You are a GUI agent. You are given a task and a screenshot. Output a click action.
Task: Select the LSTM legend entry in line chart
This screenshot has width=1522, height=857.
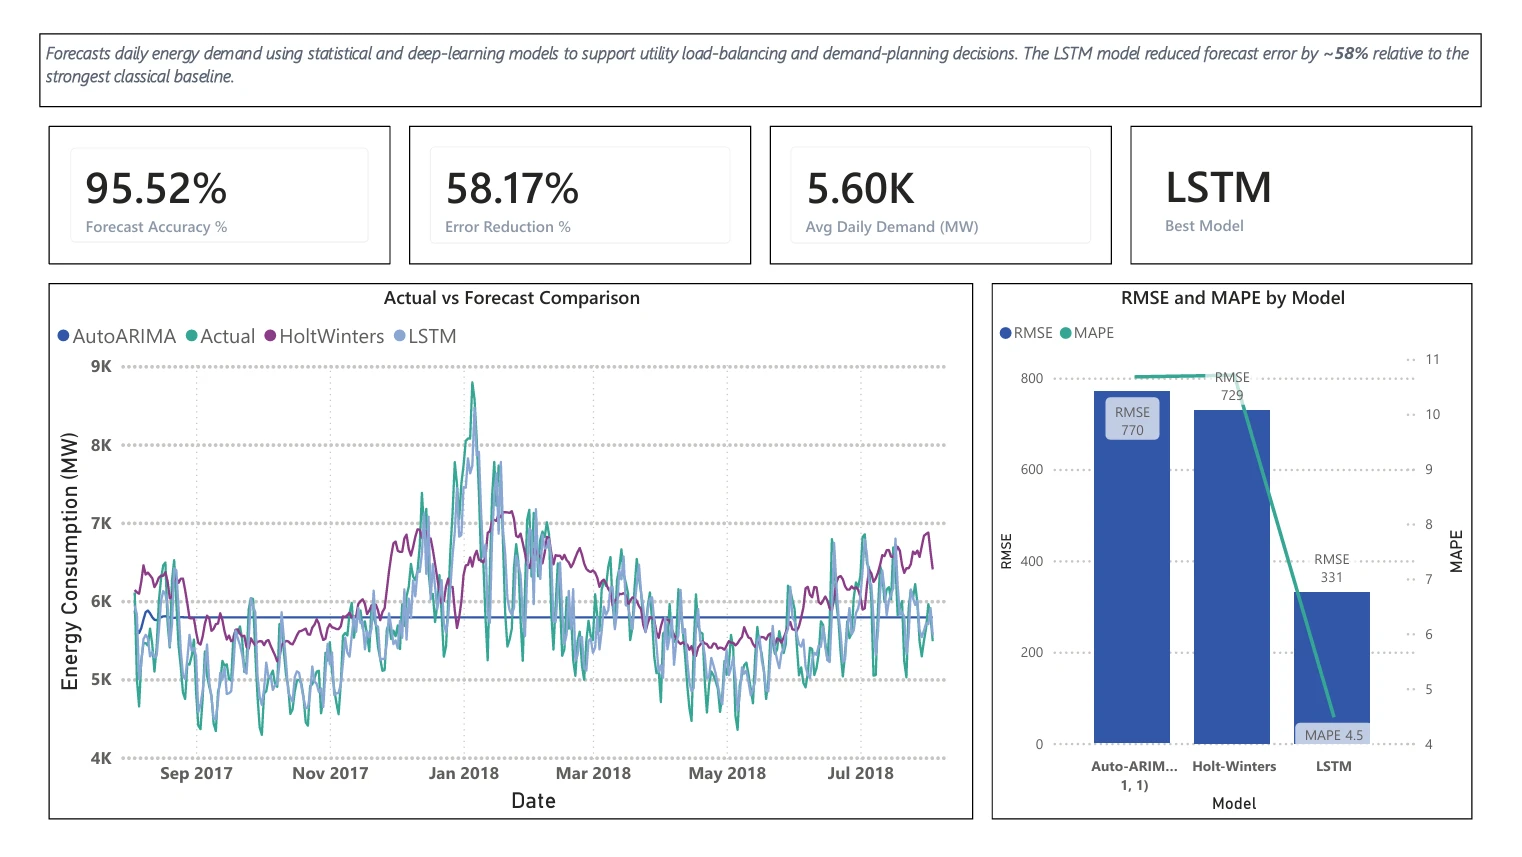(426, 337)
